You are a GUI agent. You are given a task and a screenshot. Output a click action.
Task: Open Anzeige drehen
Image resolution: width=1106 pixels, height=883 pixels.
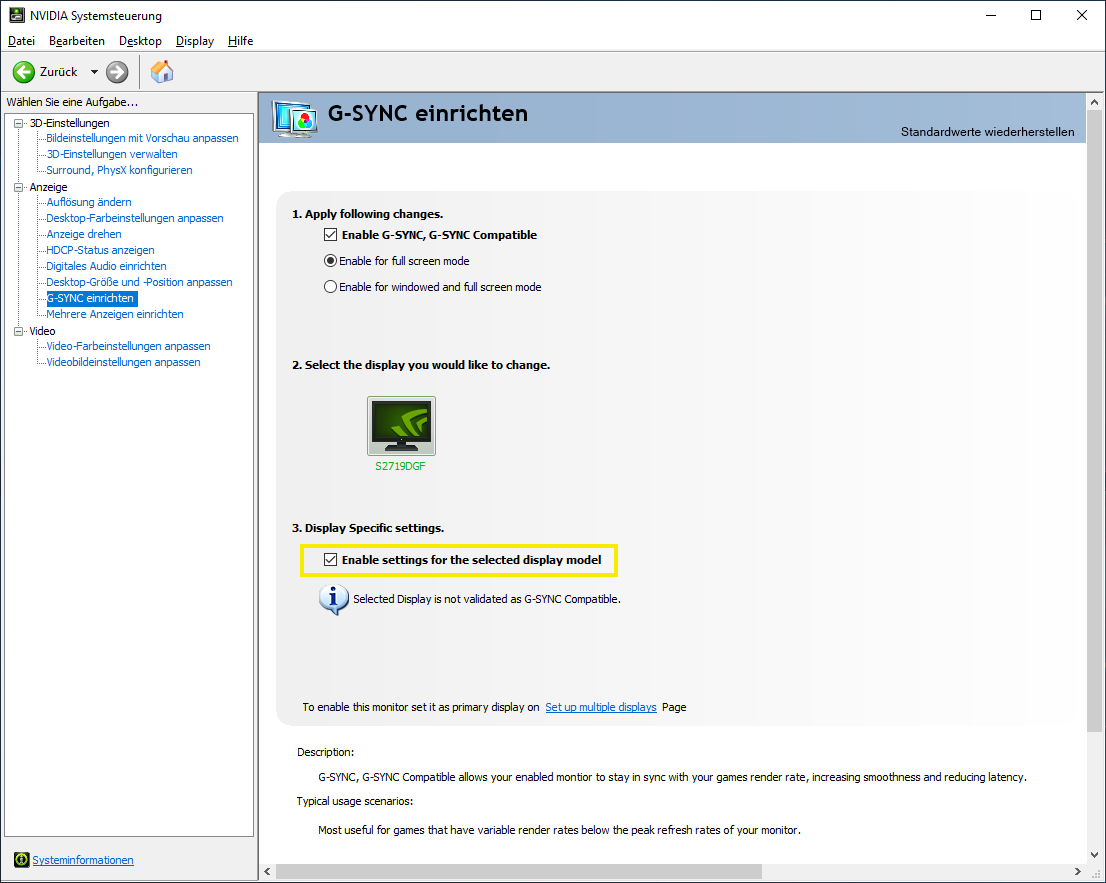[84, 235]
